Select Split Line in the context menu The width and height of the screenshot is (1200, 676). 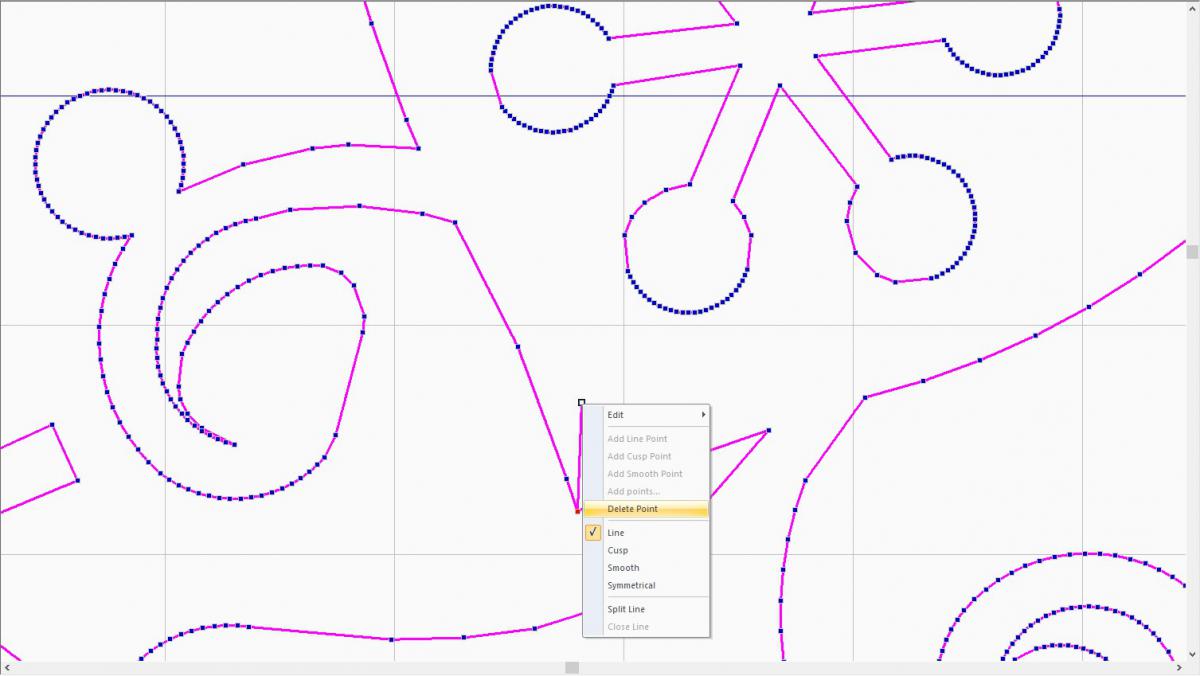(x=626, y=609)
